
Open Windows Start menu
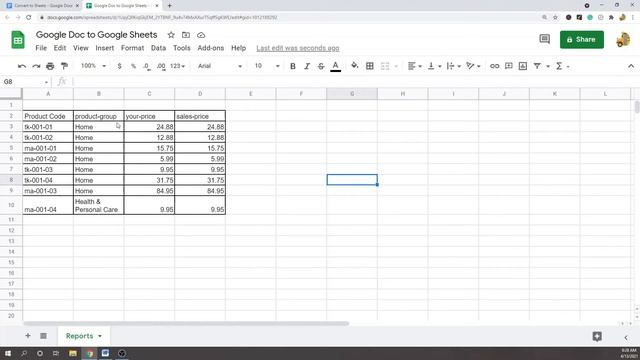pyautogui.click(x=8, y=353)
